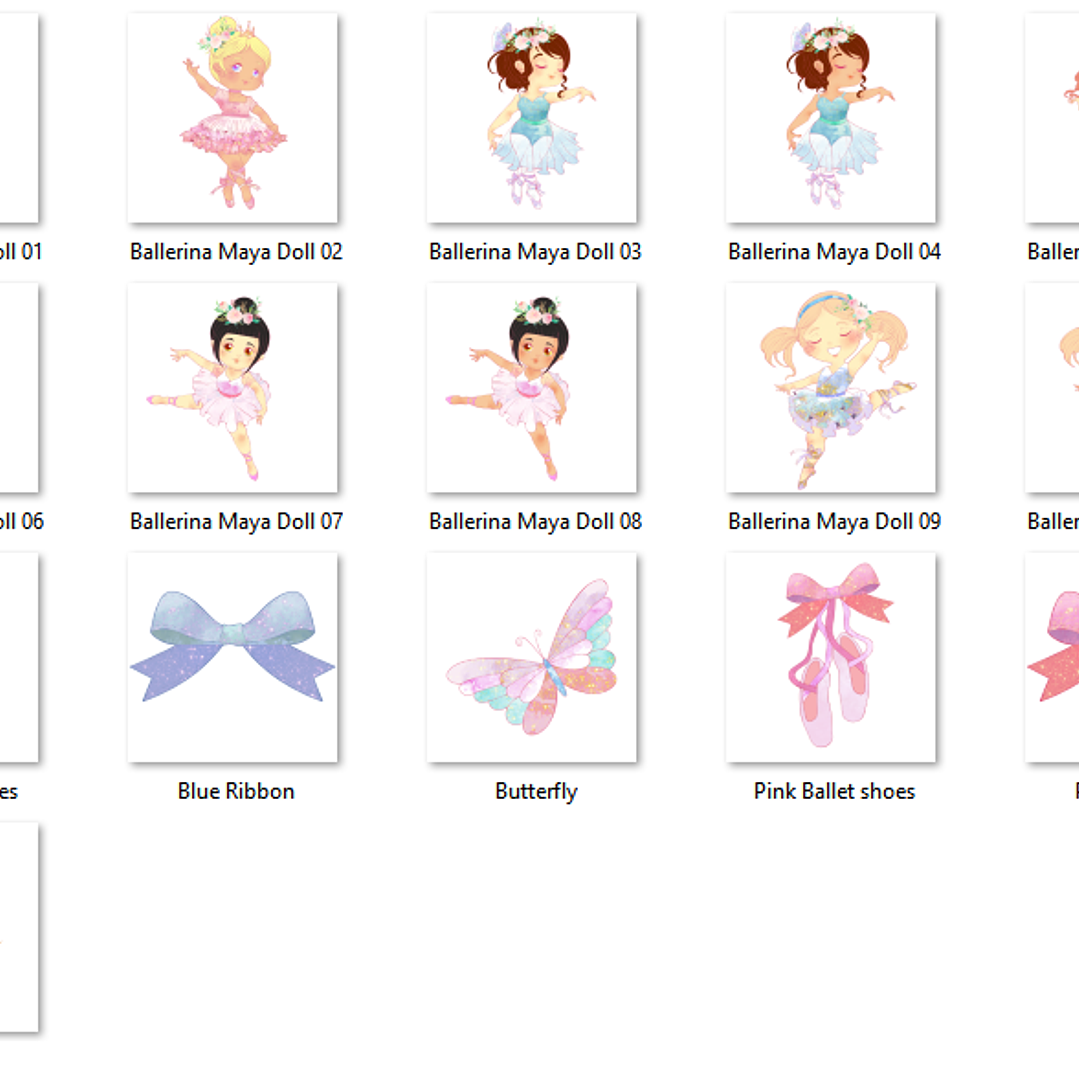
Task: Click the cut-off Doll 01 file name
Action: pos(20,252)
